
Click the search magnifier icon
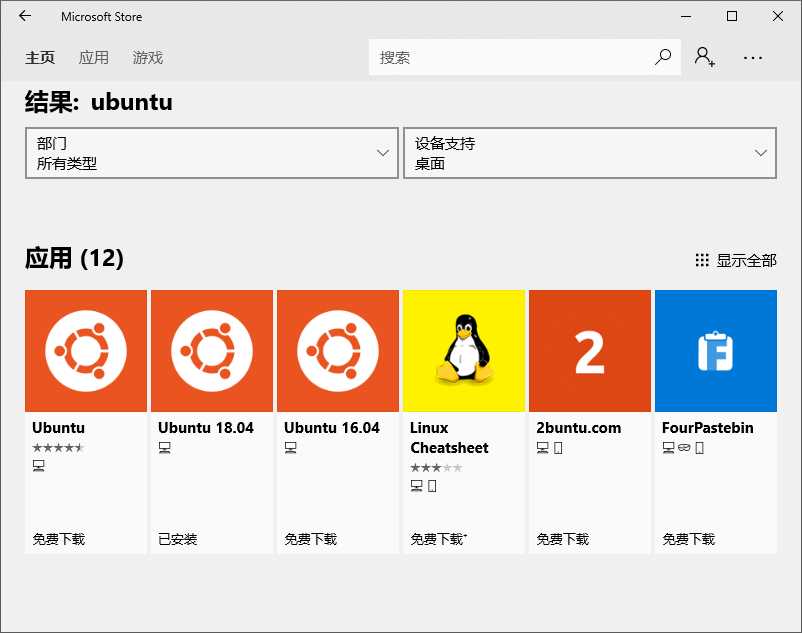pos(663,57)
